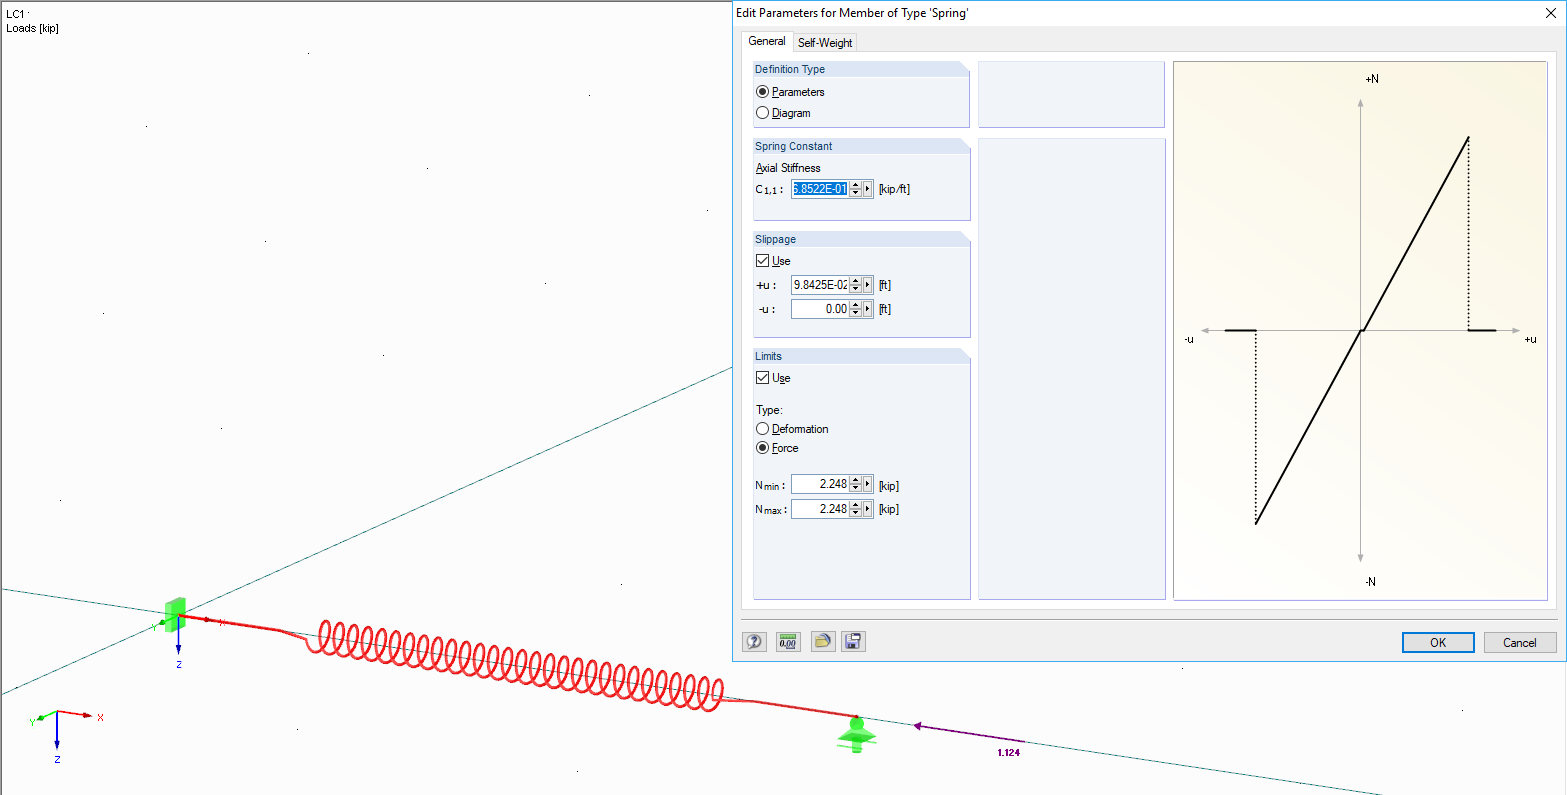1567x795 pixels.
Task: Open the dialog help
Action: [754, 641]
